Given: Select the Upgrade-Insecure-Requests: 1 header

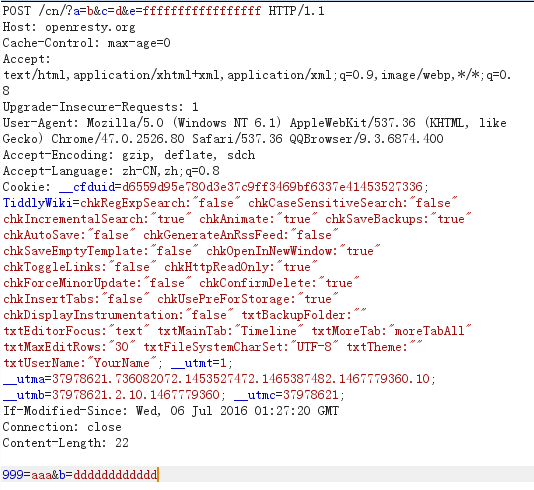Looking at the screenshot, I should click(100, 107).
